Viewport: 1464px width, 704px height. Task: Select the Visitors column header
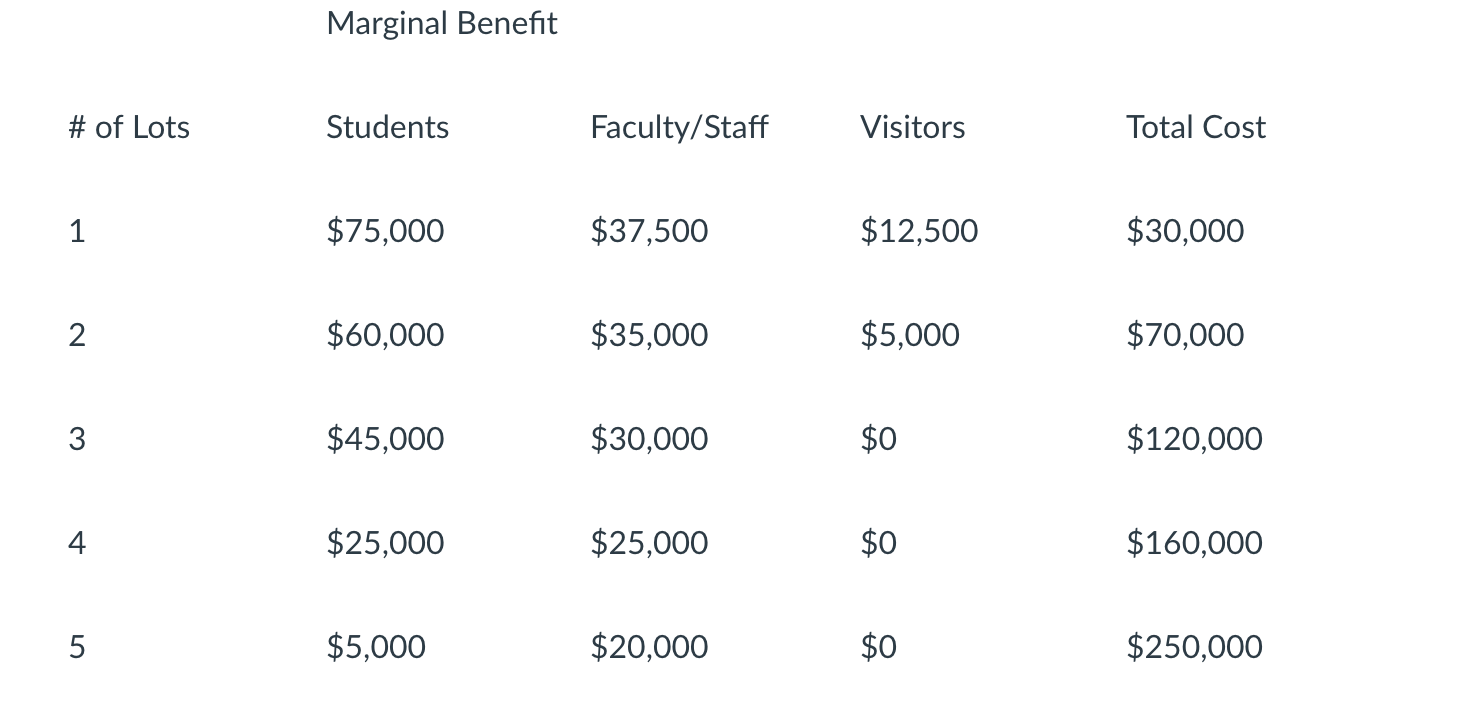[912, 127]
